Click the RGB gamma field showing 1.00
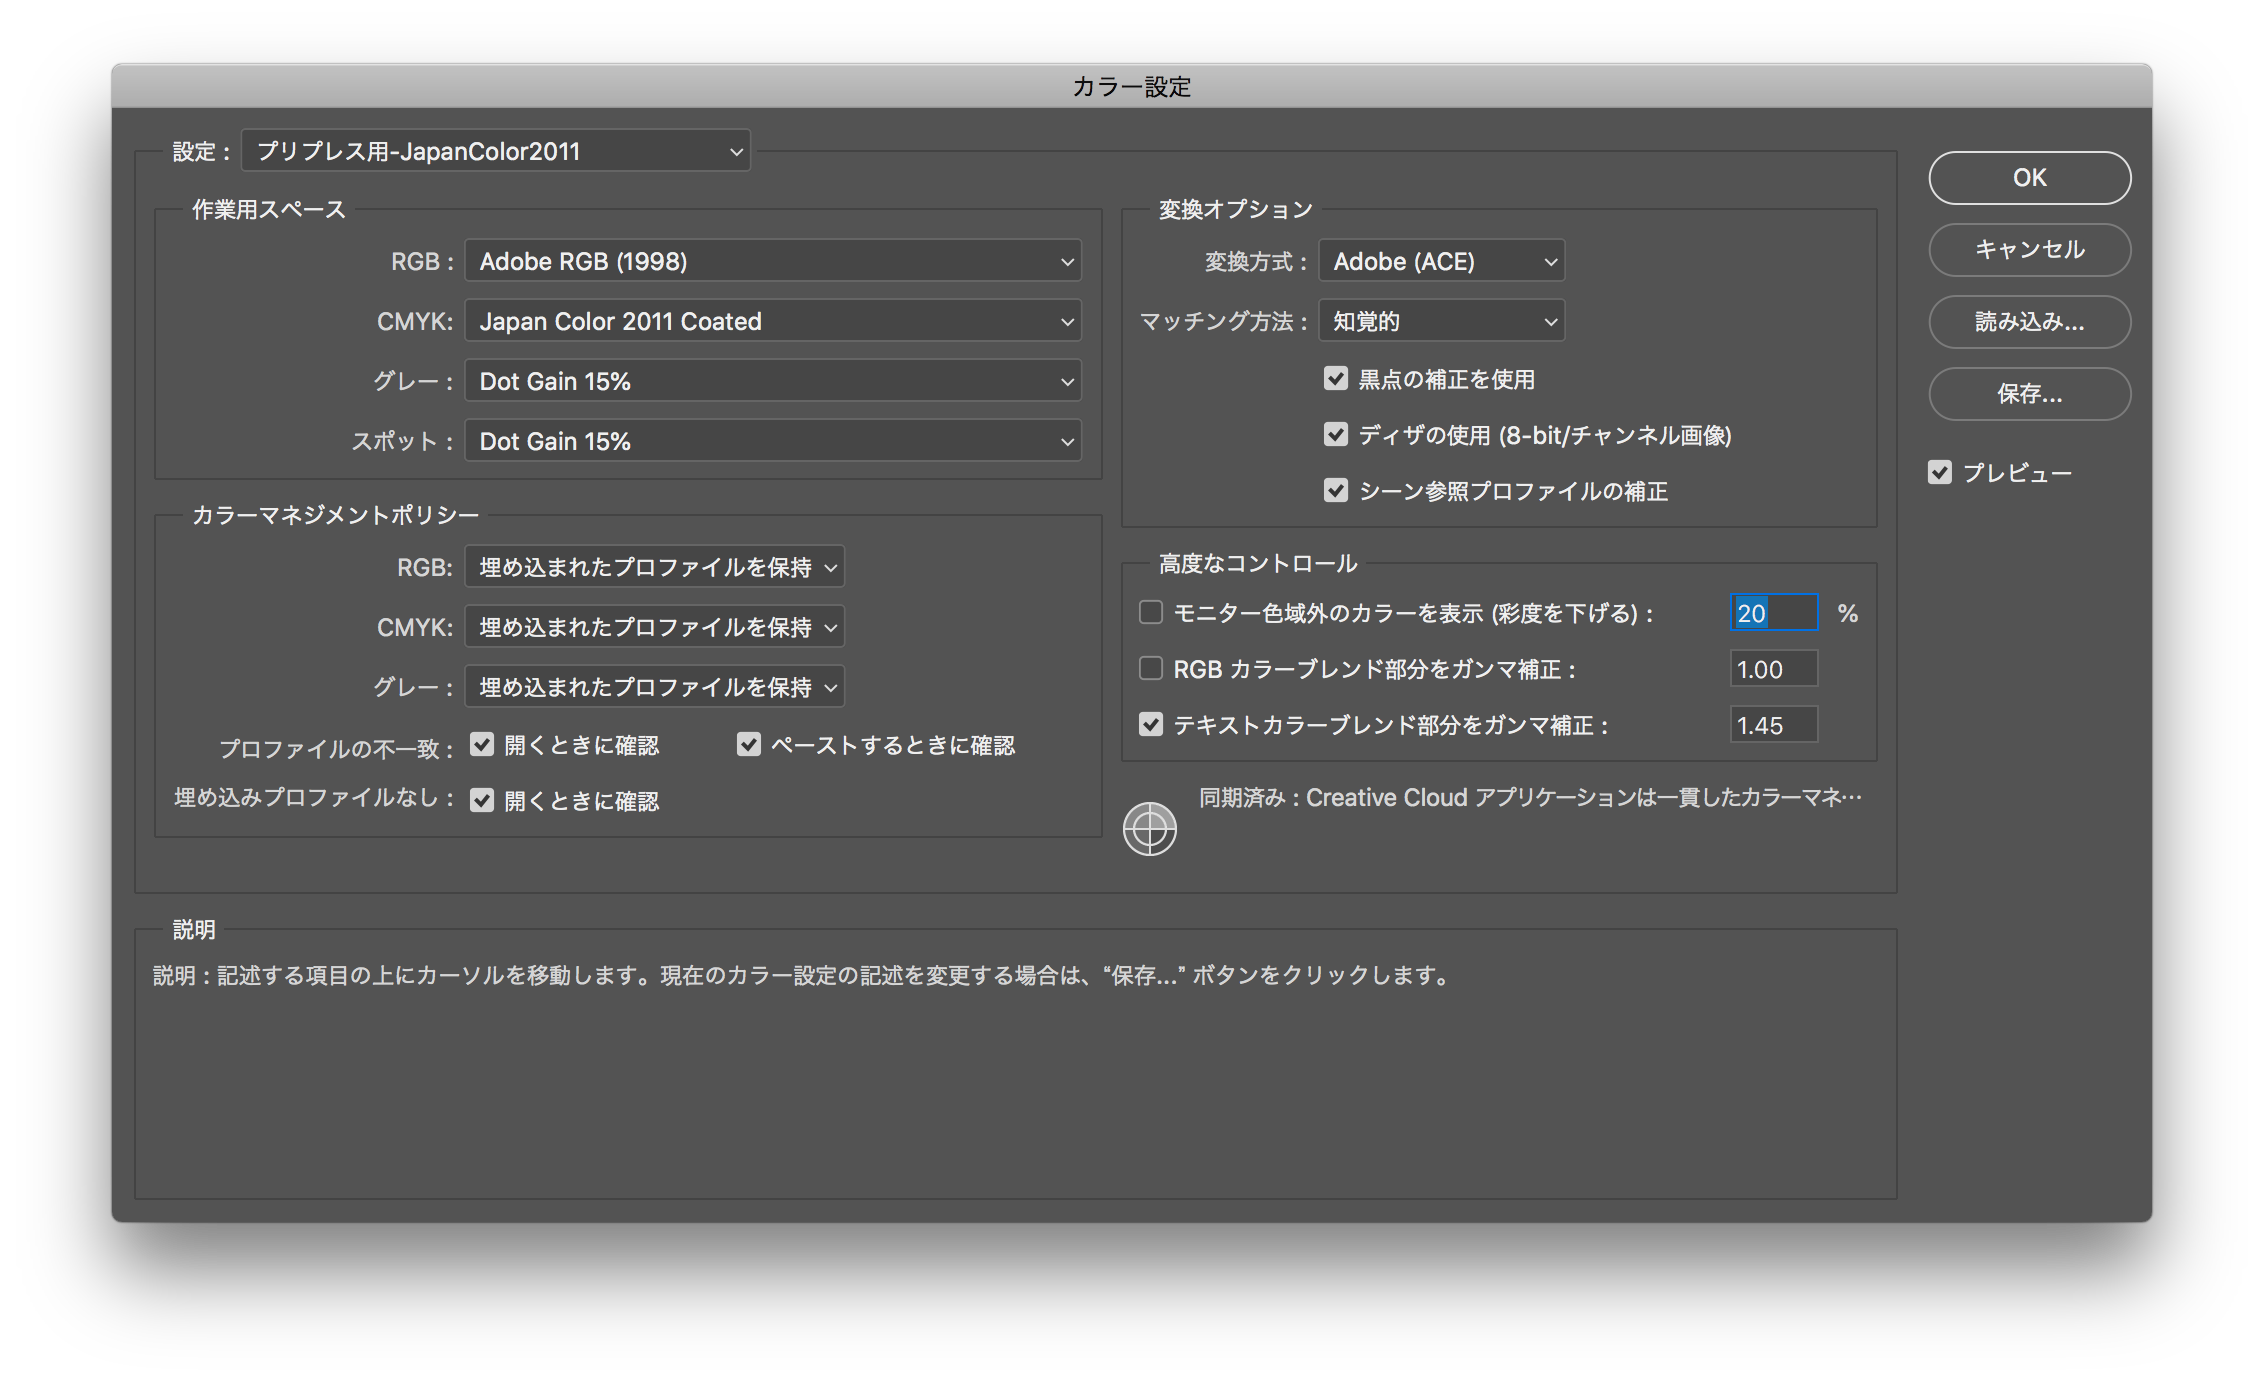This screenshot has height=1382, width=2264. click(x=1774, y=669)
